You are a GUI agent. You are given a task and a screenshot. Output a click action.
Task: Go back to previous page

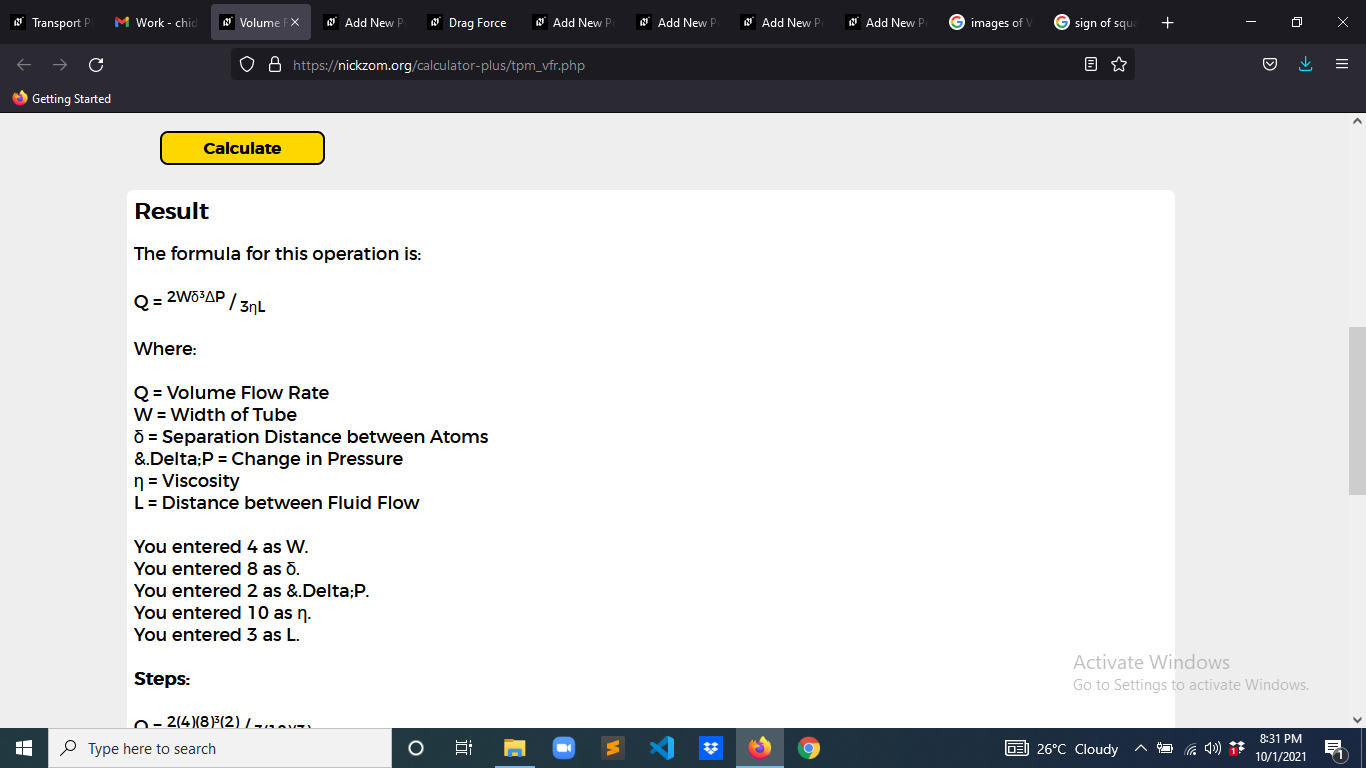click(24, 65)
